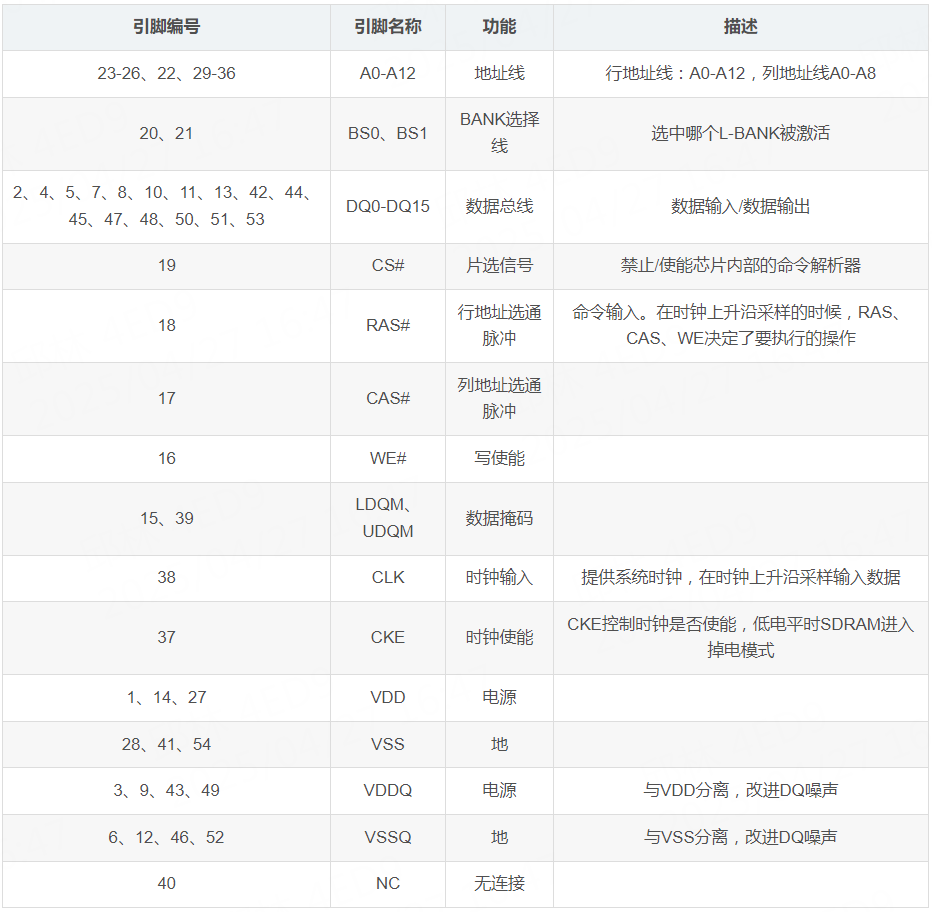
Task: Select pin number 16
Action: coord(166,458)
